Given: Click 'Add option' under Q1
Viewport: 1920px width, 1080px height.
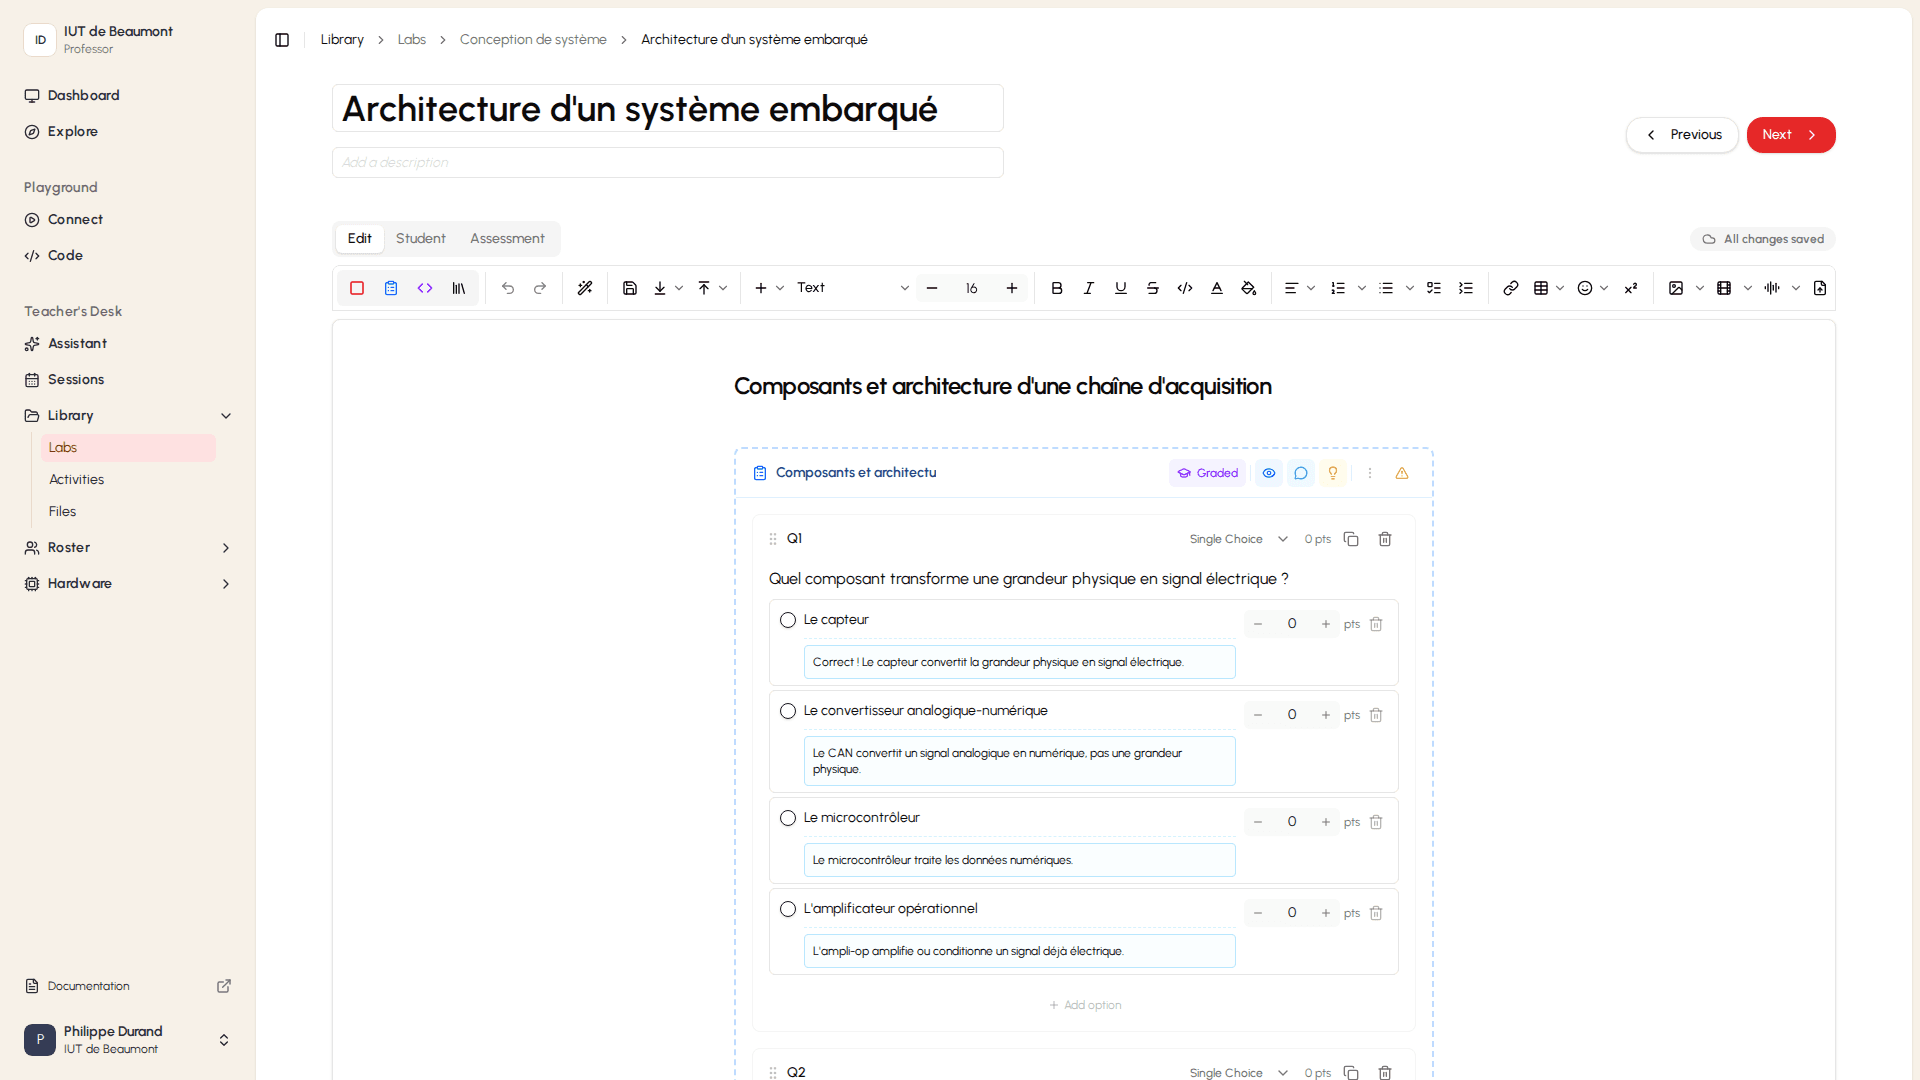Looking at the screenshot, I should tap(1084, 1005).
